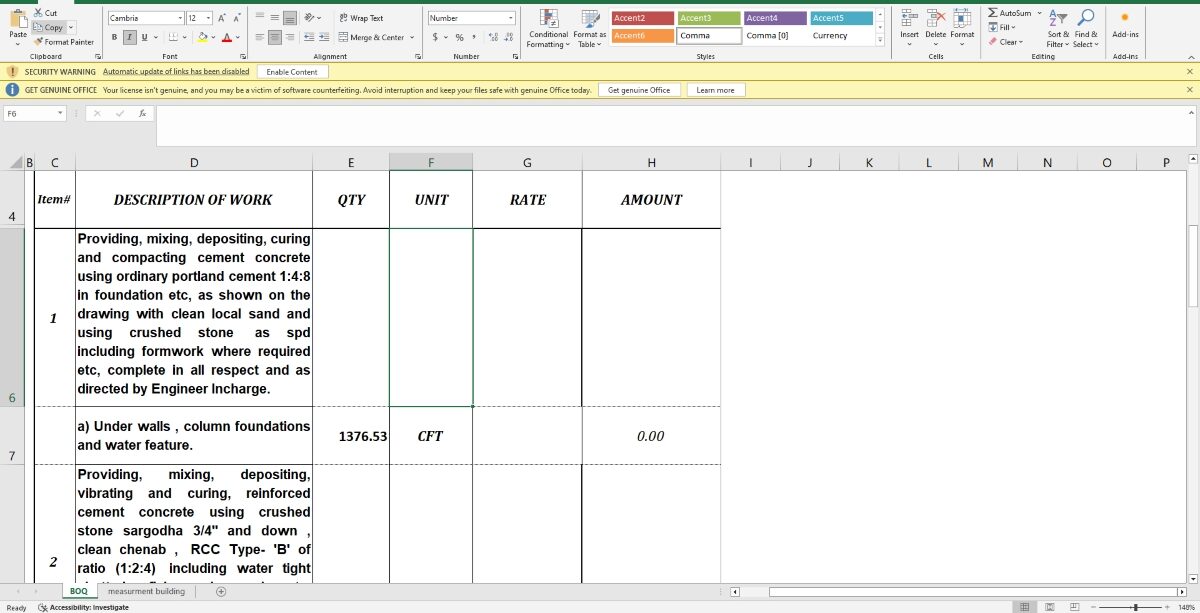
Task: Click the Cut scissors icon
Action: [x=38, y=13]
